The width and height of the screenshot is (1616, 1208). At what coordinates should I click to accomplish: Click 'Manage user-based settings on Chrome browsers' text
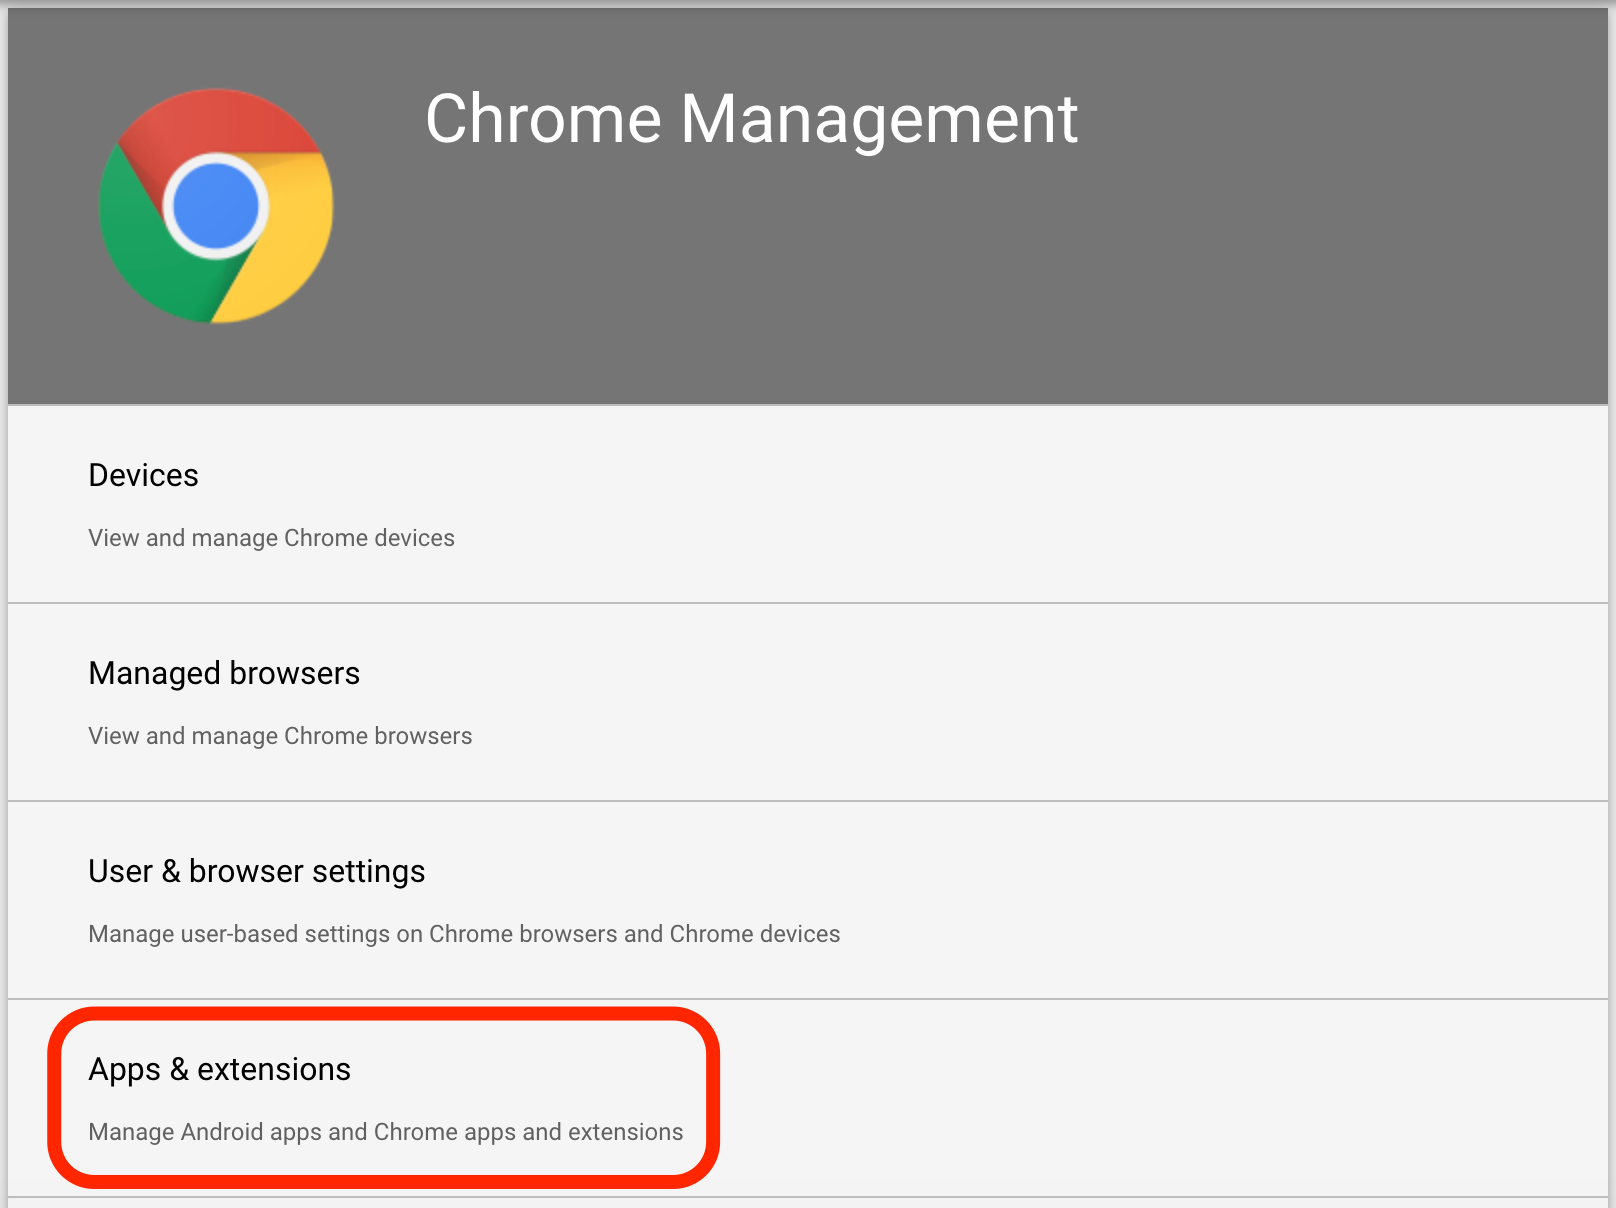click(353, 934)
